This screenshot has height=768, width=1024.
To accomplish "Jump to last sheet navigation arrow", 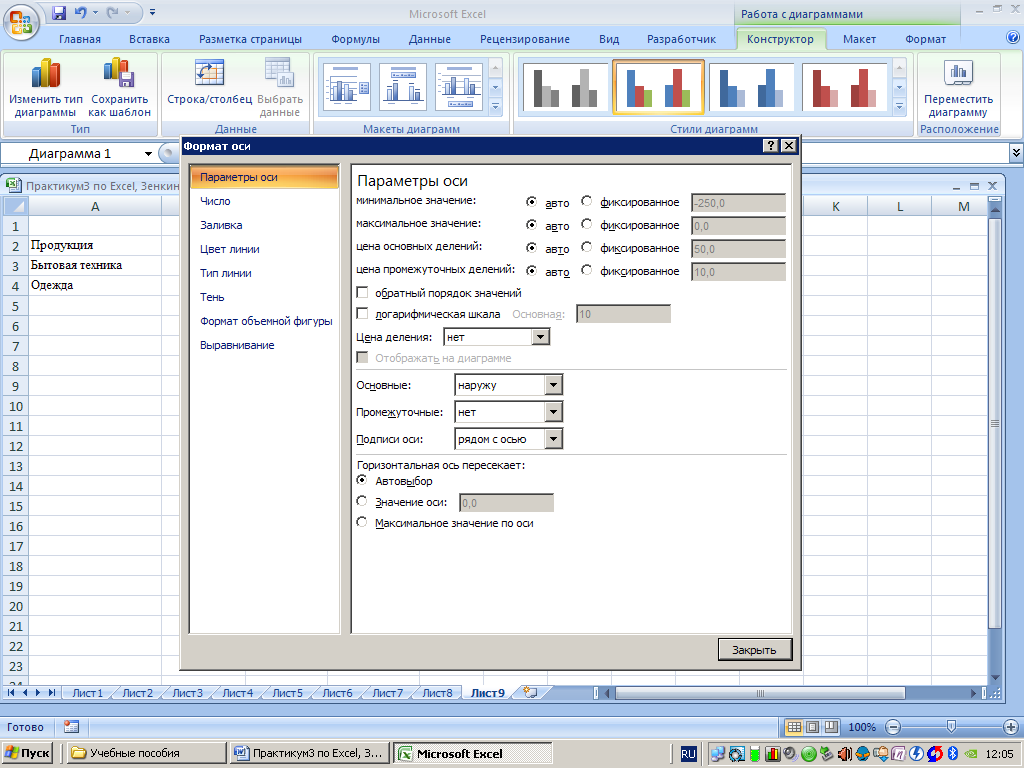I will coord(52,693).
